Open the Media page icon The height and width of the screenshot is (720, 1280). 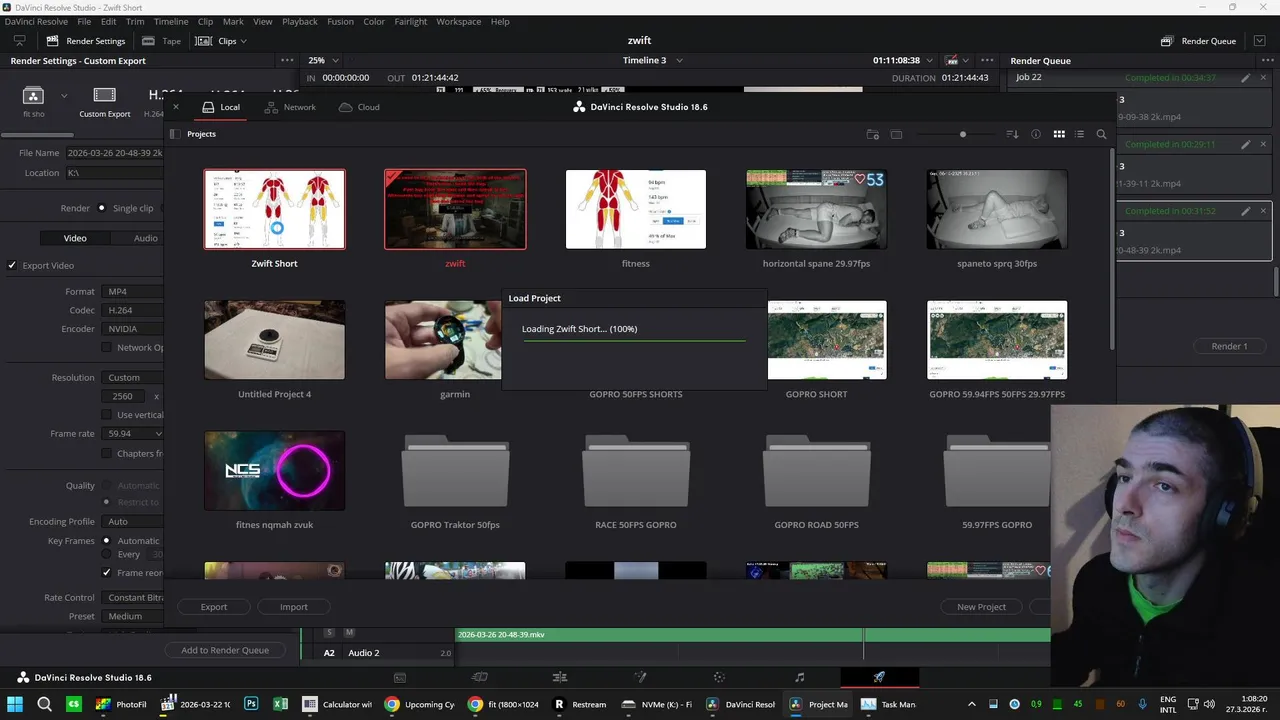click(400, 677)
